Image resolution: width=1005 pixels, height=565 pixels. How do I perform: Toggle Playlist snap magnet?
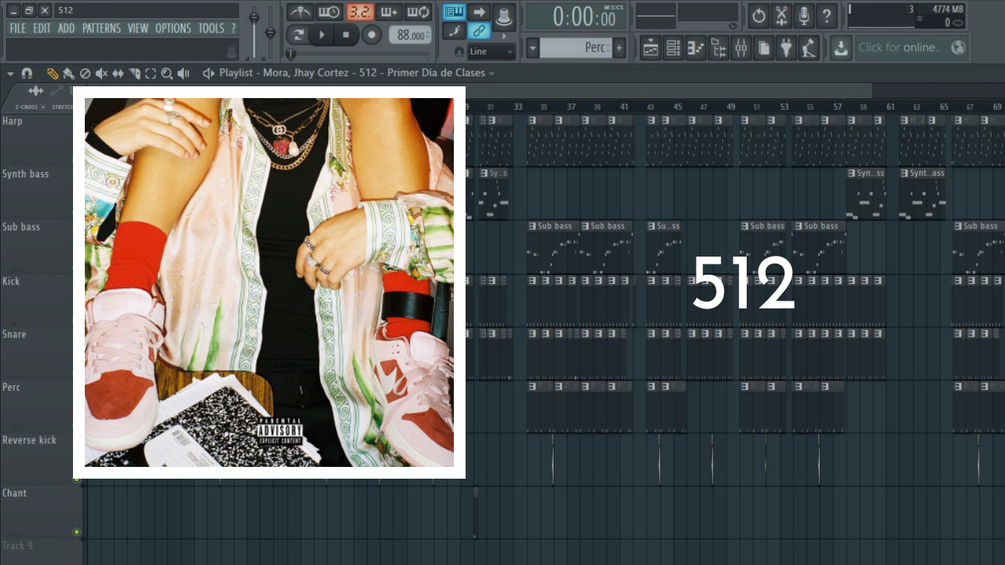[x=27, y=74]
